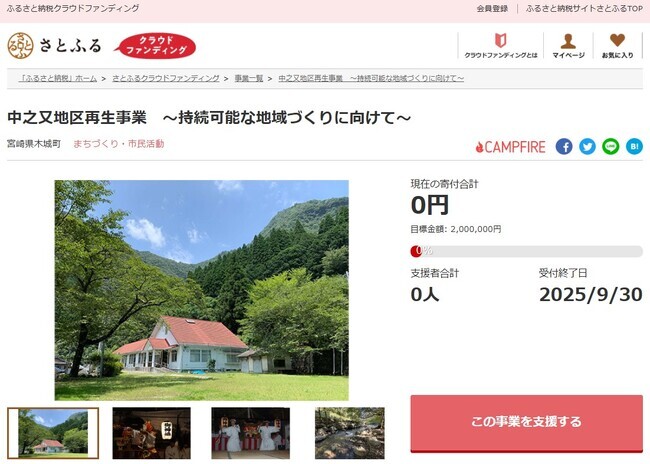
Task: Select the lantern festival thumbnail
Action: click(152, 433)
